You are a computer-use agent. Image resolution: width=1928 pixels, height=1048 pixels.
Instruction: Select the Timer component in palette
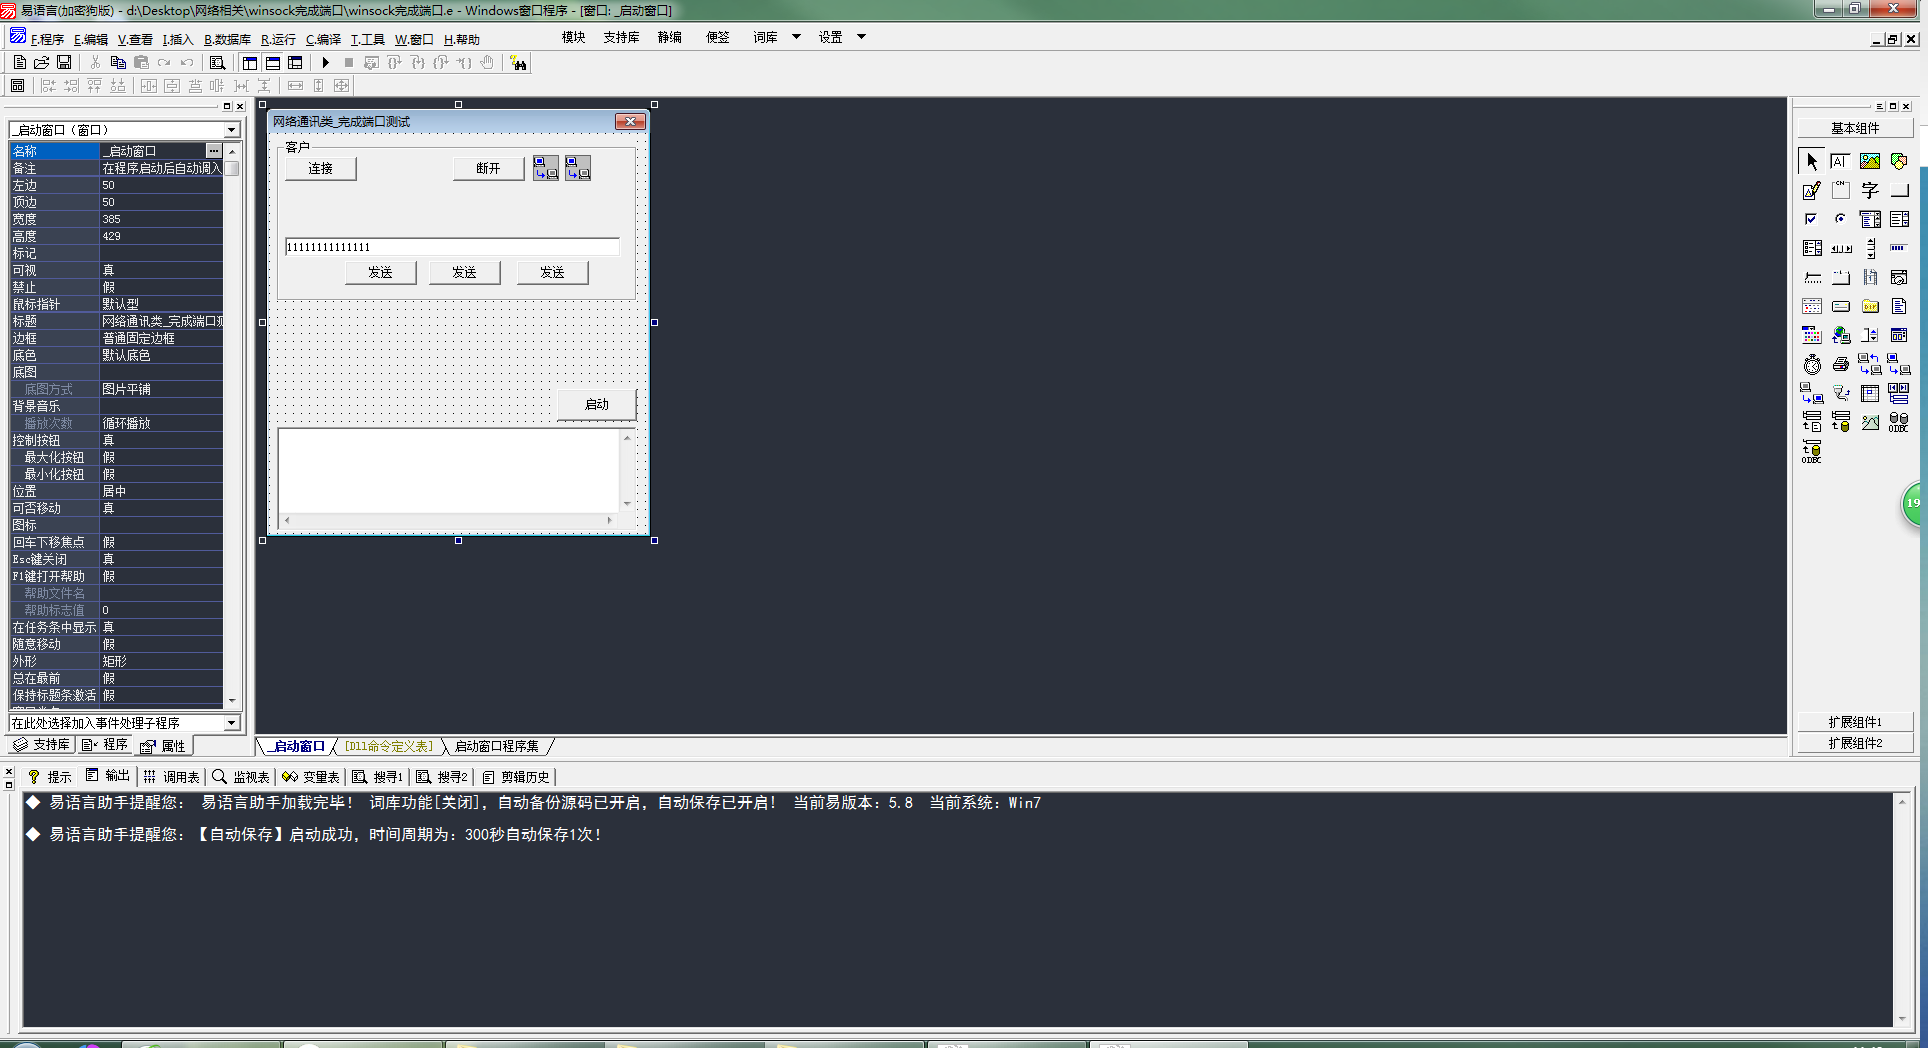tap(1812, 365)
